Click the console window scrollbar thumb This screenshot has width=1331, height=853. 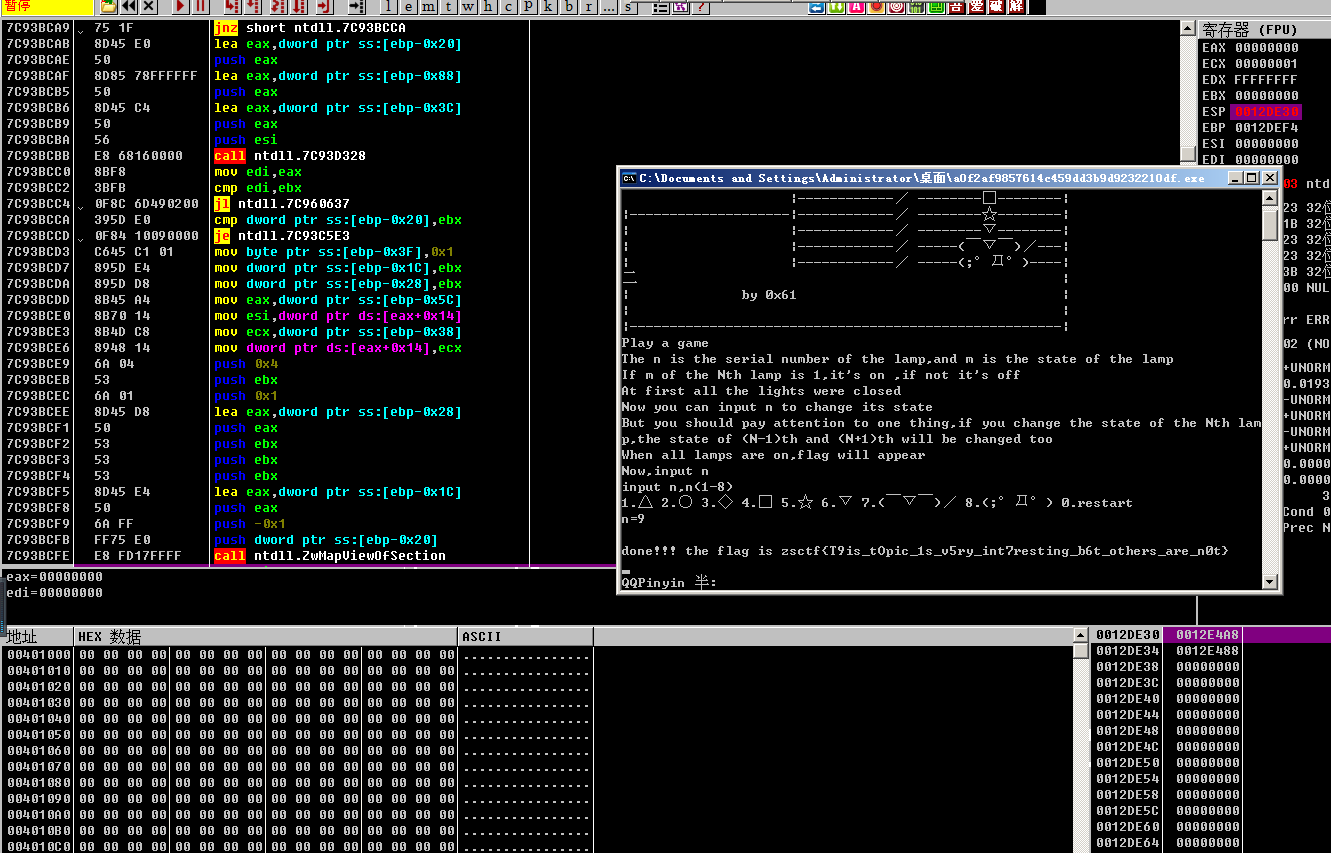[1270, 224]
